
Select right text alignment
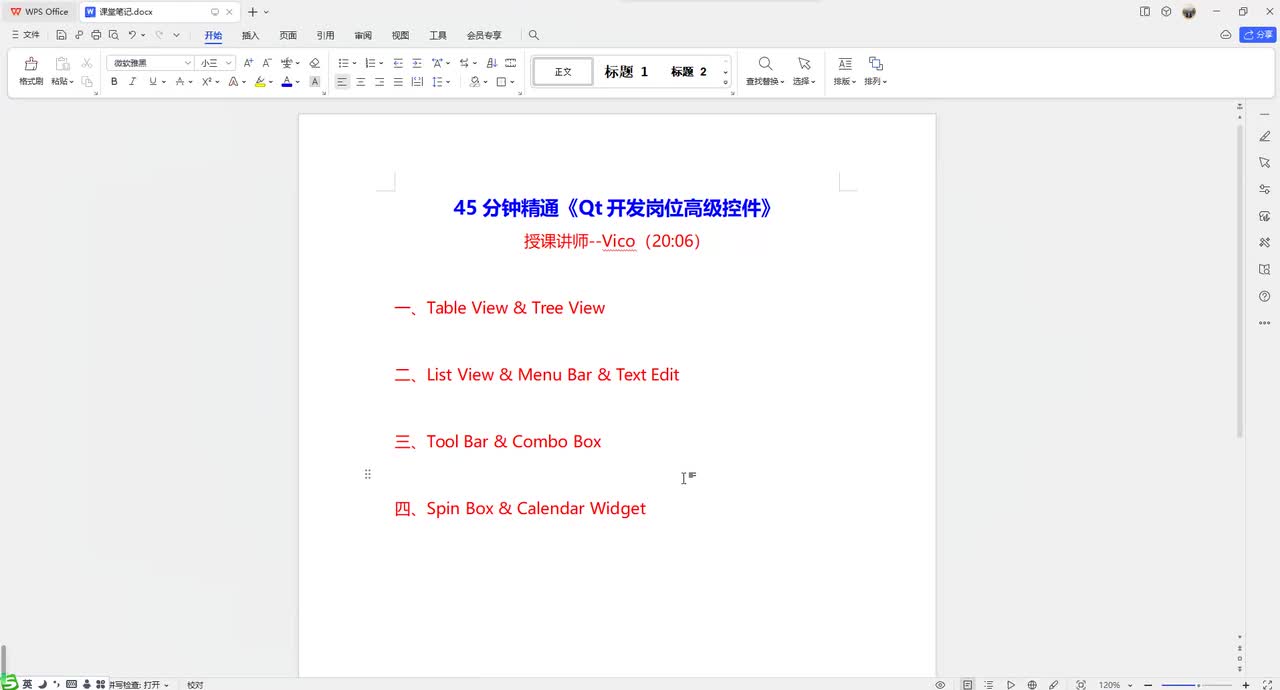[379, 82]
